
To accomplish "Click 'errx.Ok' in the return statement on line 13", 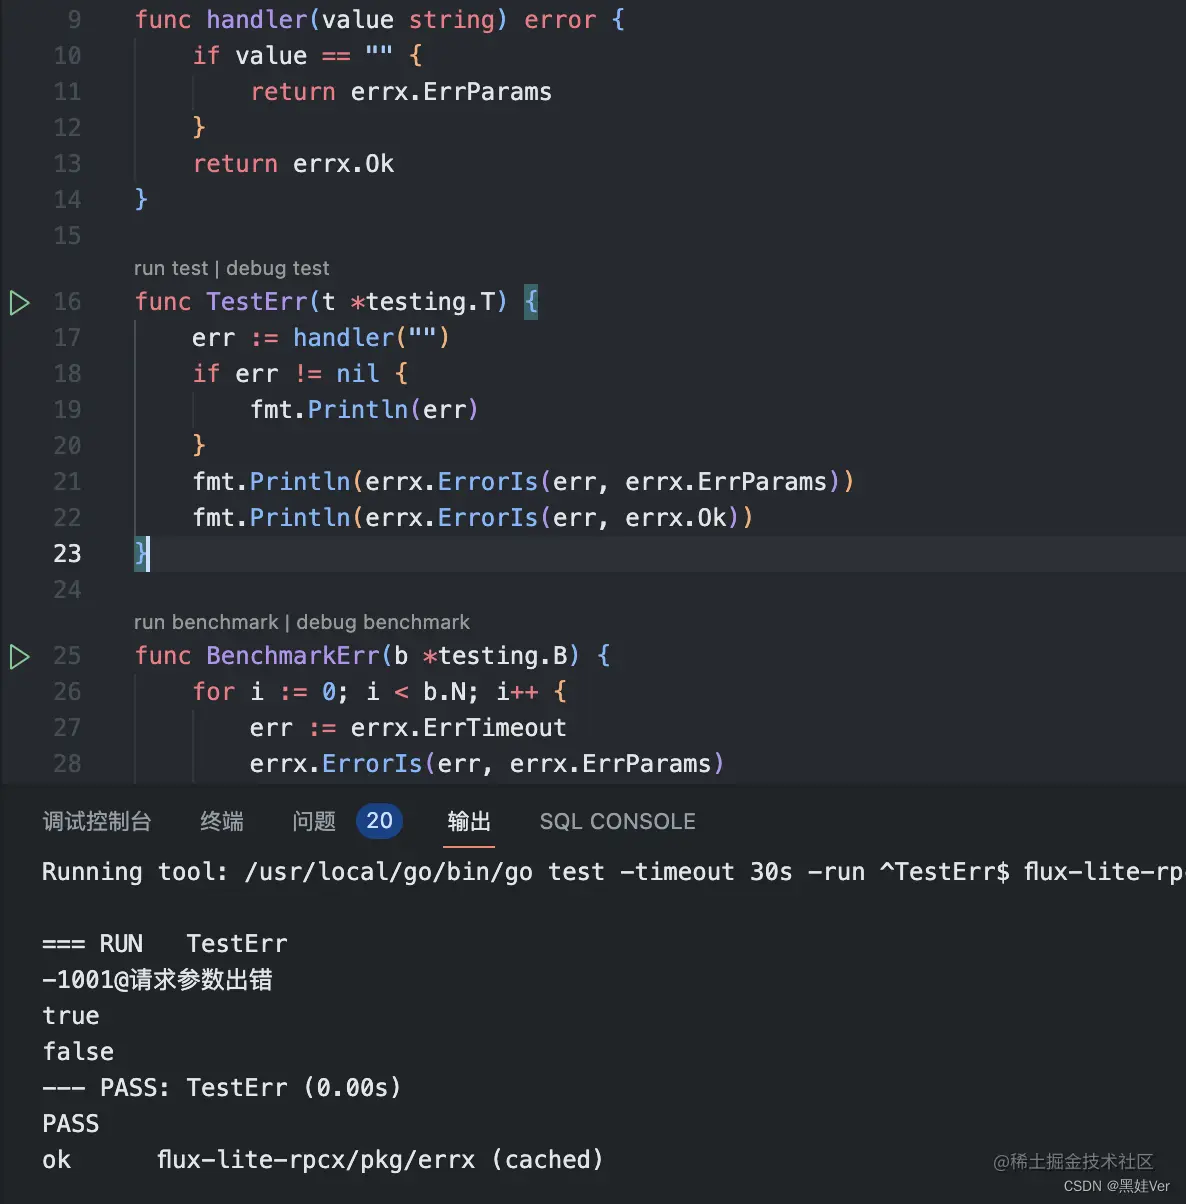I will point(344,164).
